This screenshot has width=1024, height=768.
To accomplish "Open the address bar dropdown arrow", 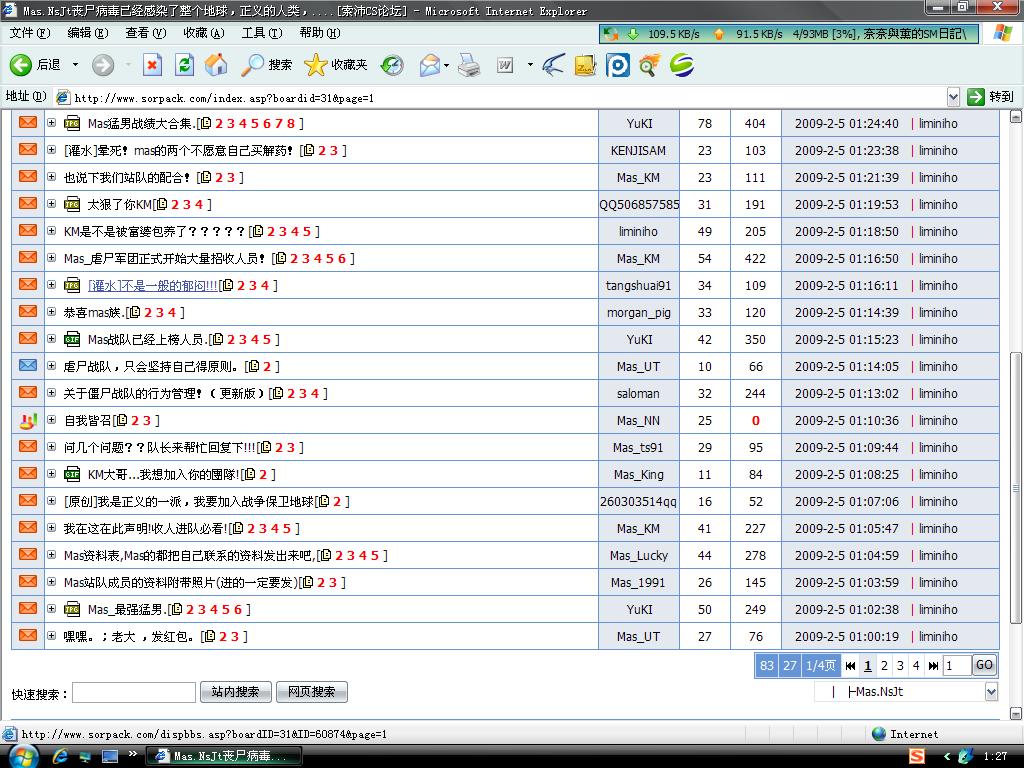I will pyautogui.click(x=953, y=97).
